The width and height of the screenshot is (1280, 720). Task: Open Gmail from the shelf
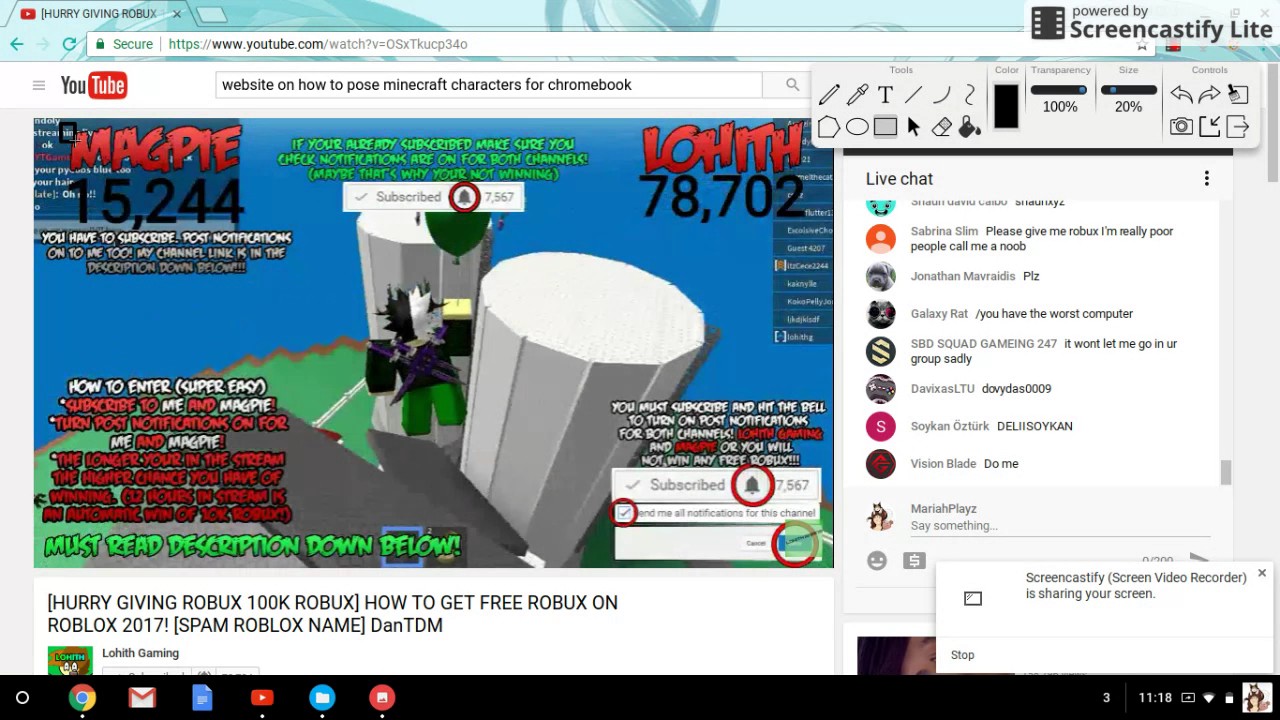point(142,698)
